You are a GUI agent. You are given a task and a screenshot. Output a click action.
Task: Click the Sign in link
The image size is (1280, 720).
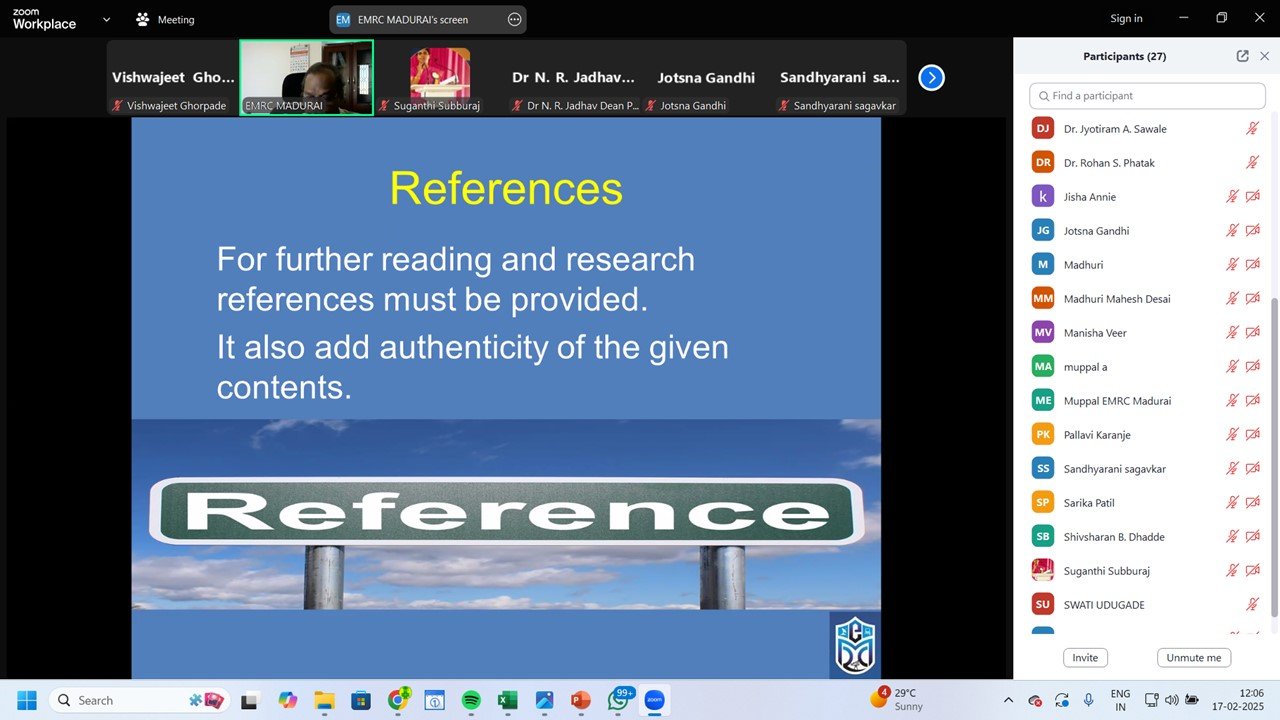[1126, 18]
